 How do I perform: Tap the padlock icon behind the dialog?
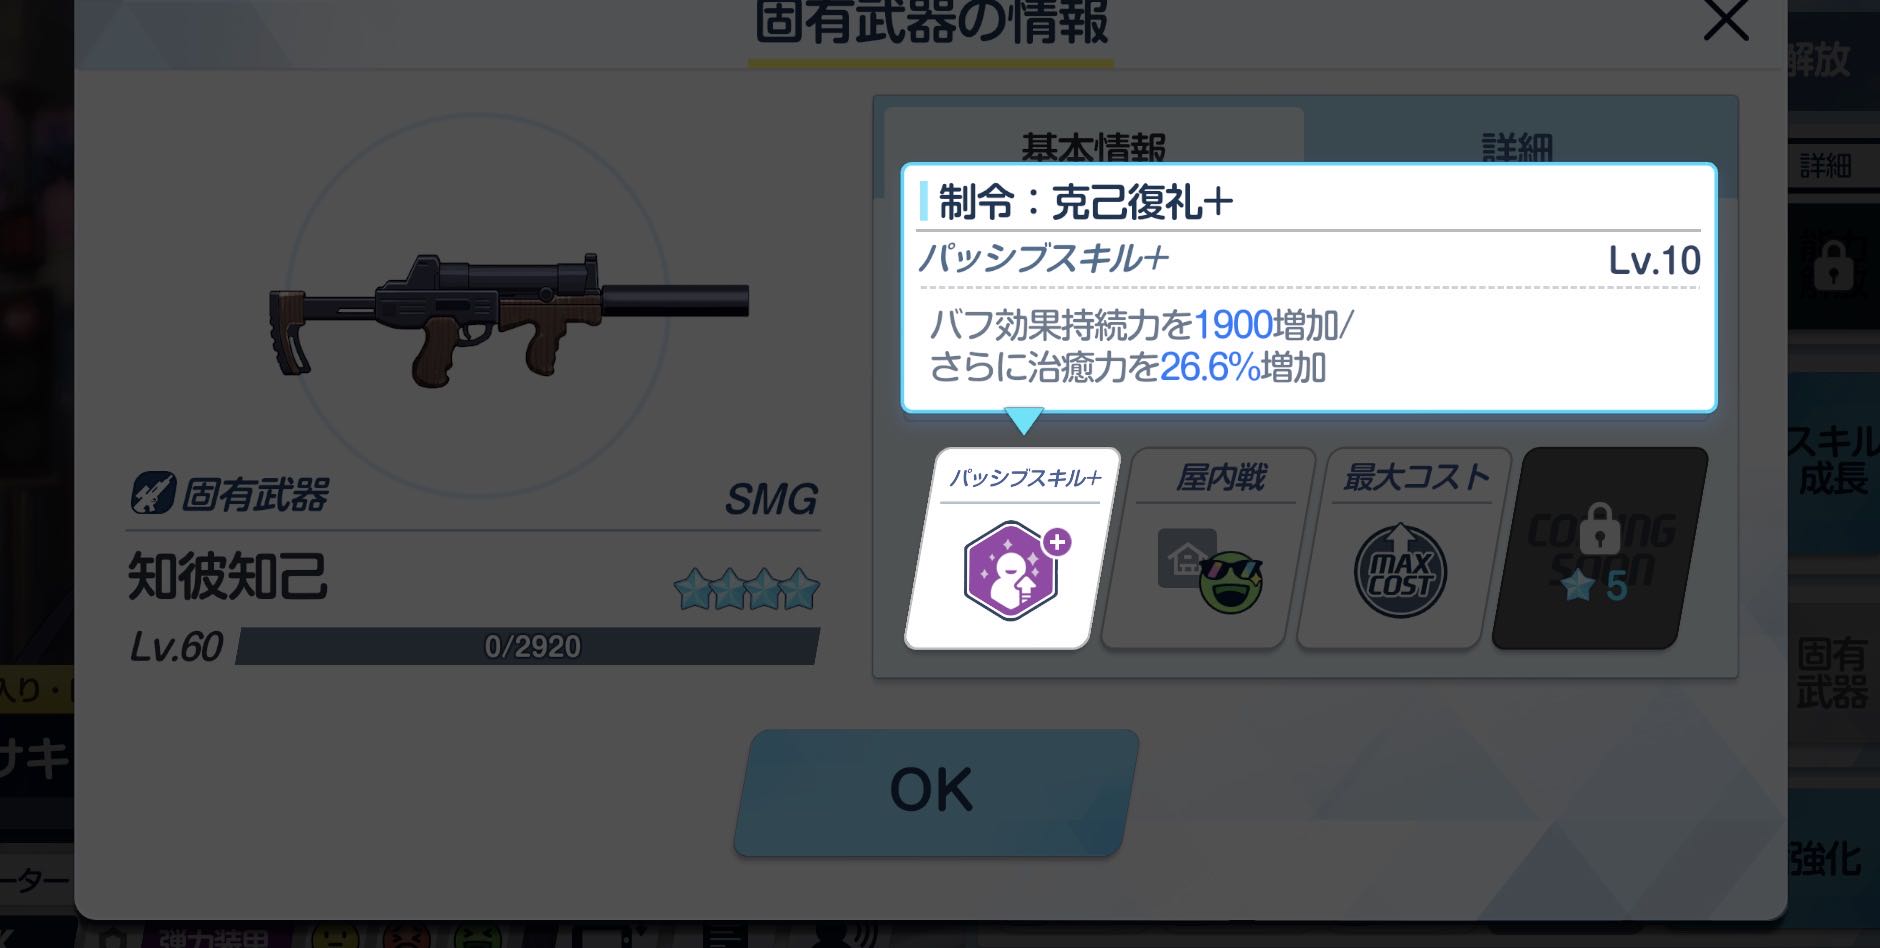[x=1833, y=265]
